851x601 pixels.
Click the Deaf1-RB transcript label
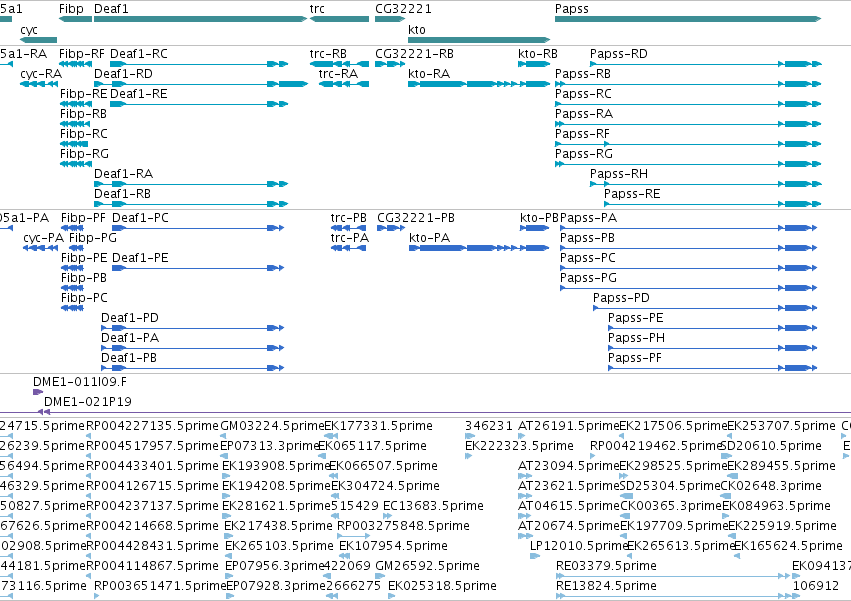(x=123, y=194)
